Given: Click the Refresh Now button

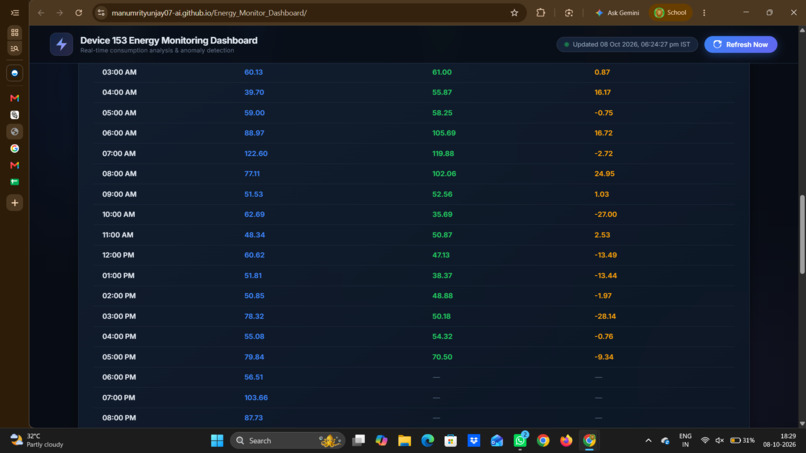Looking at the screenshot, I should [x=740, y=45].
